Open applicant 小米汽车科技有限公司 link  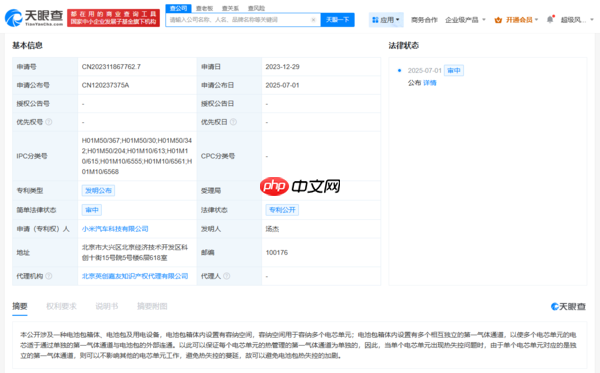(115, 229)
